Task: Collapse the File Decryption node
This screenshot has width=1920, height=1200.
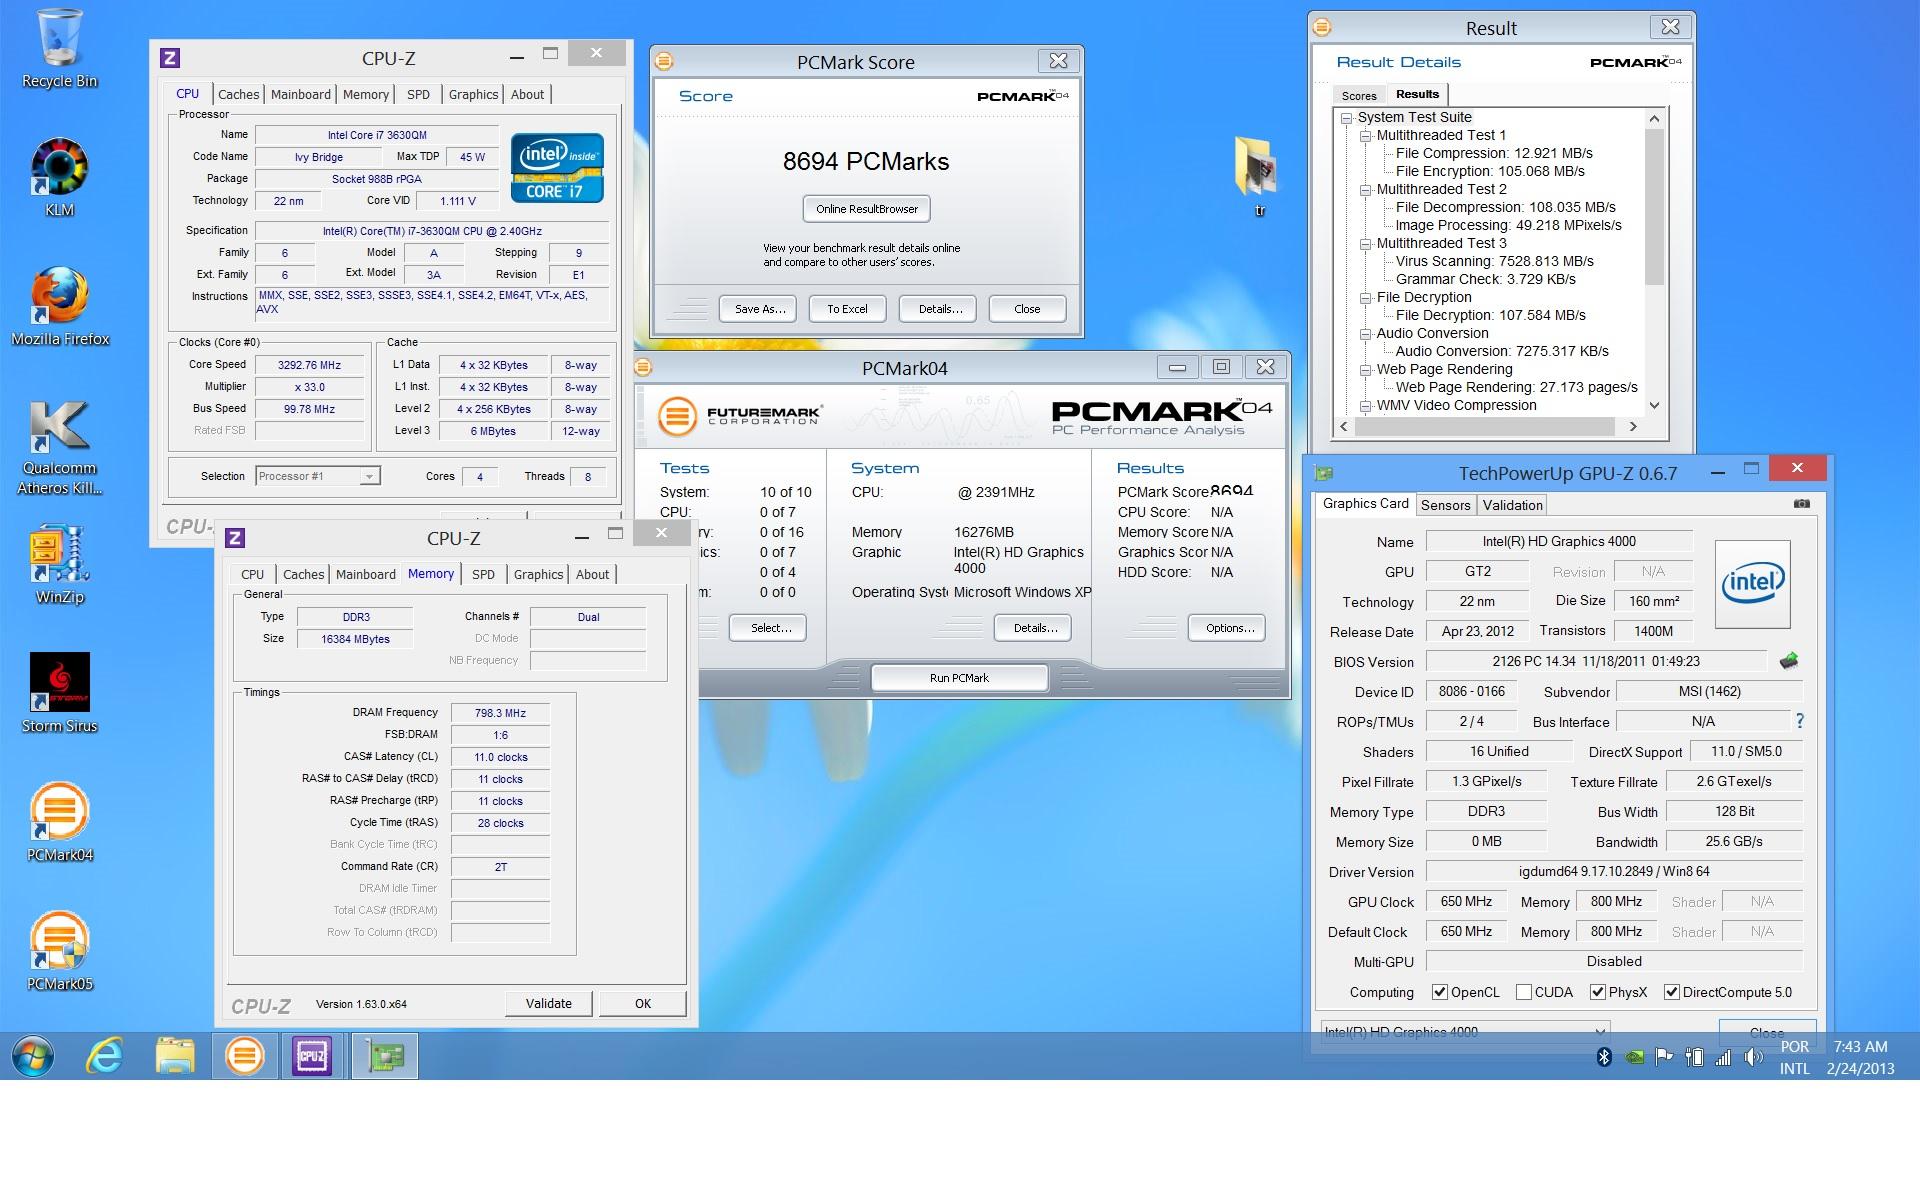Action: 1365,298
